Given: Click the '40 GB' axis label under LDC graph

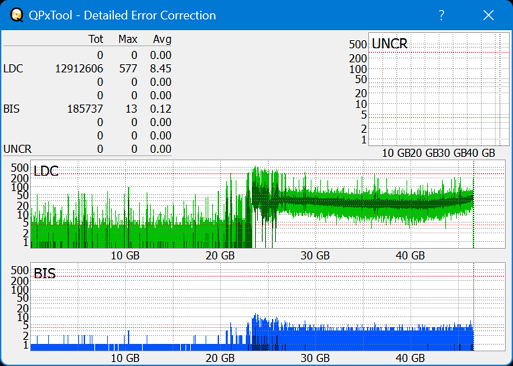Looking at the screenshot, I should 410,256.
